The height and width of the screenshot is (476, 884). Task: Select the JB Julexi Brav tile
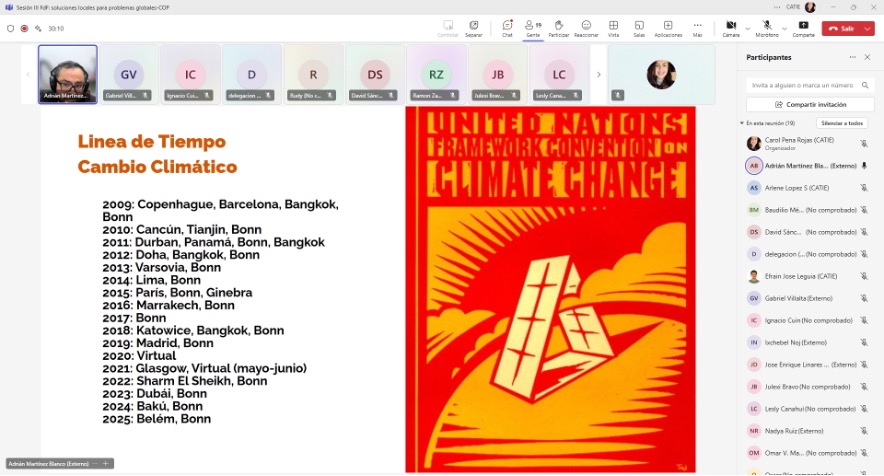pos(498,74)
